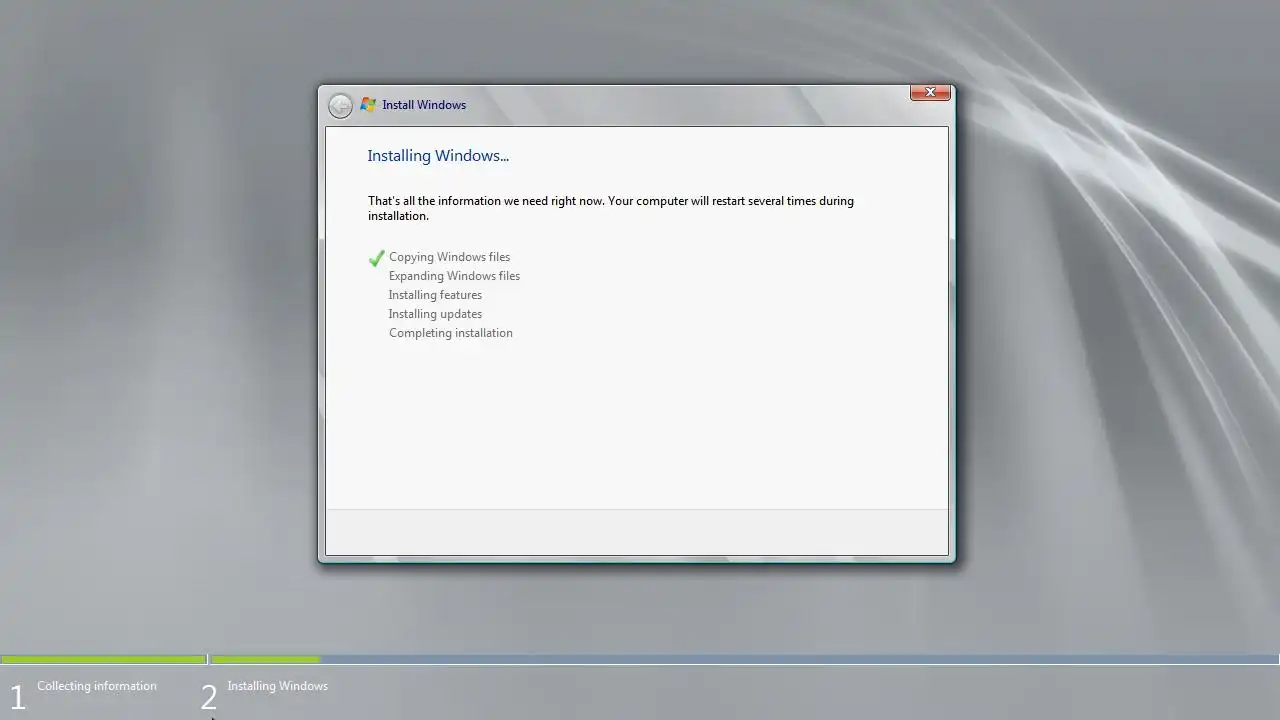Click the Collecting information progress bar
The width and height of the screenshot is (1280, 720).
(104, 660)
